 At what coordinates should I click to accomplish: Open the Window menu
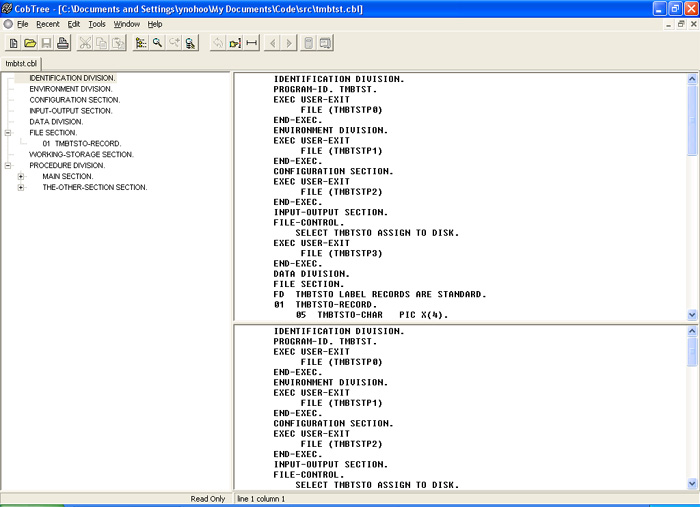[127, 24]
